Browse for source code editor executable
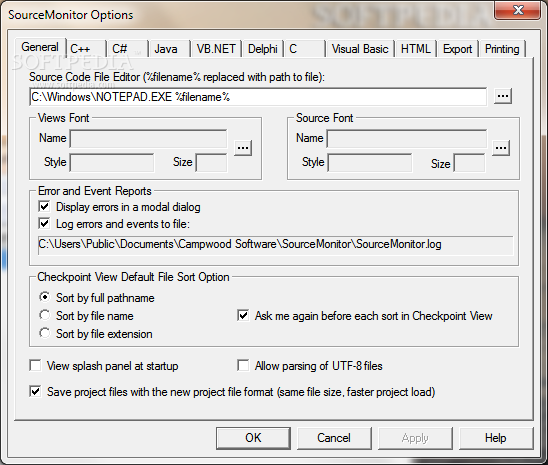Image resolution: width=548 pixels, height=465 pixels. coord(503,96)
